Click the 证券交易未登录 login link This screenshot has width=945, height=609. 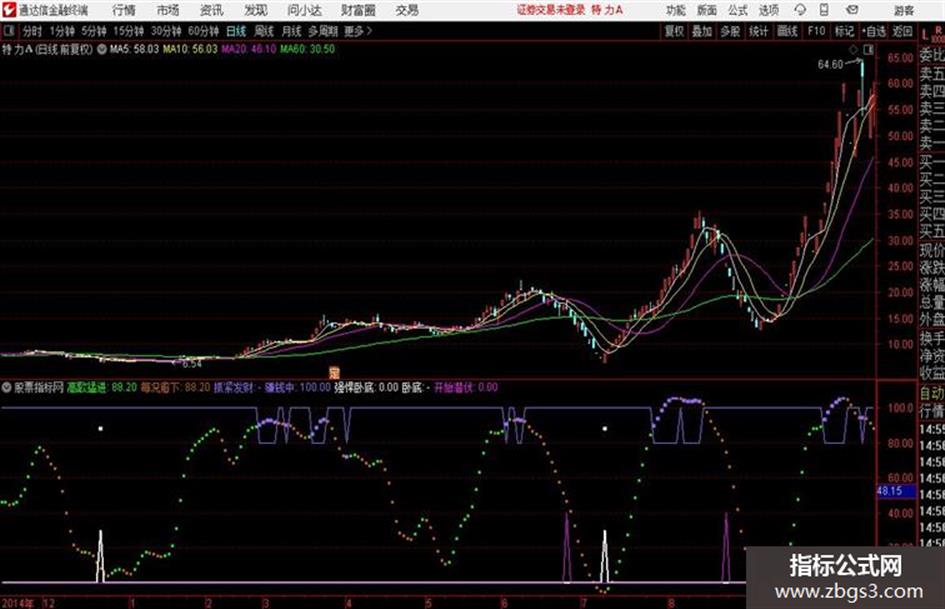click(x=551, y=10)
